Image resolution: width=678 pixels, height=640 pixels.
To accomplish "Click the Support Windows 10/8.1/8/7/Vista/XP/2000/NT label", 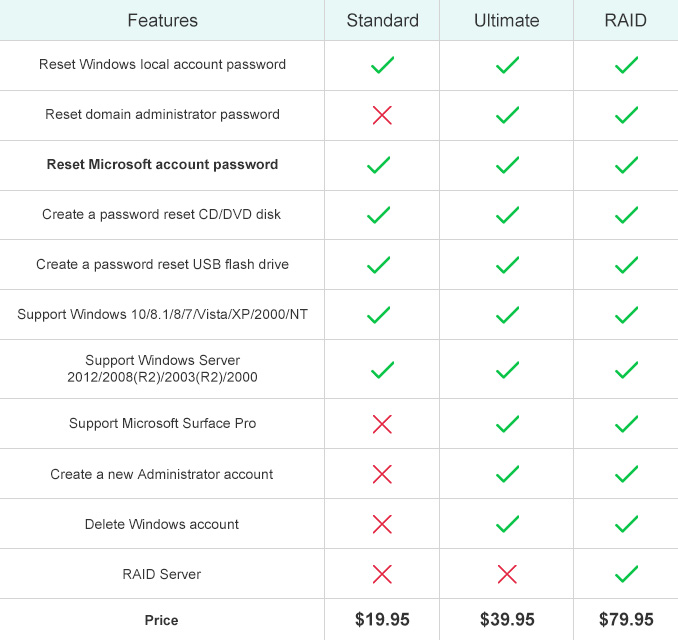I will click(162, 314).
